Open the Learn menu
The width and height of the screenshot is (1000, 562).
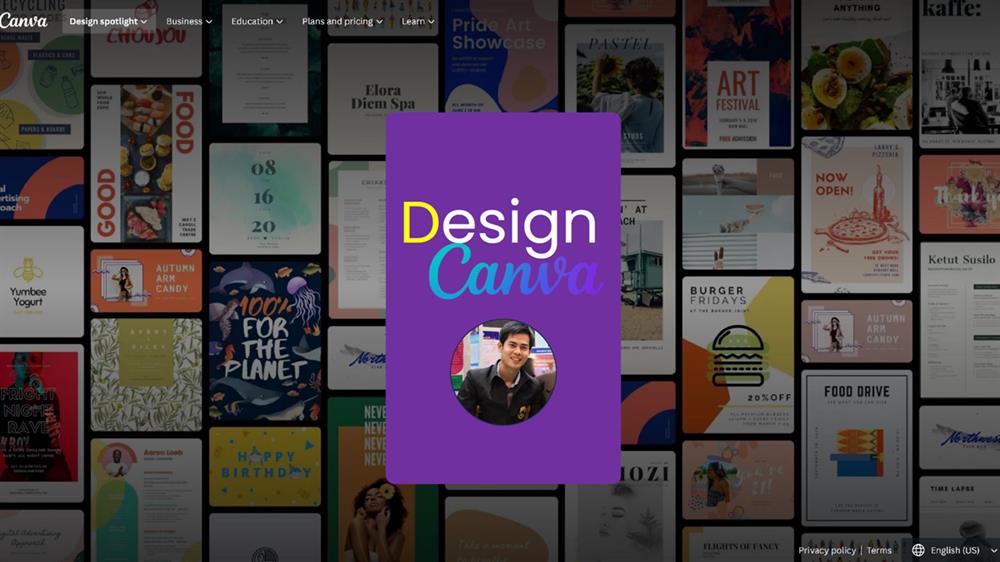pyautogui.click(x=418, y=22)
